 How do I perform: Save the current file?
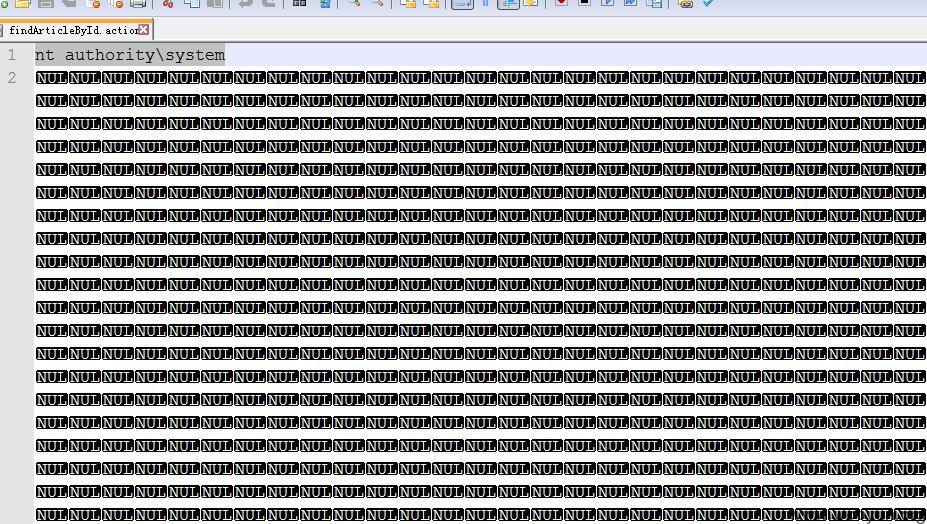click(46, 3)
